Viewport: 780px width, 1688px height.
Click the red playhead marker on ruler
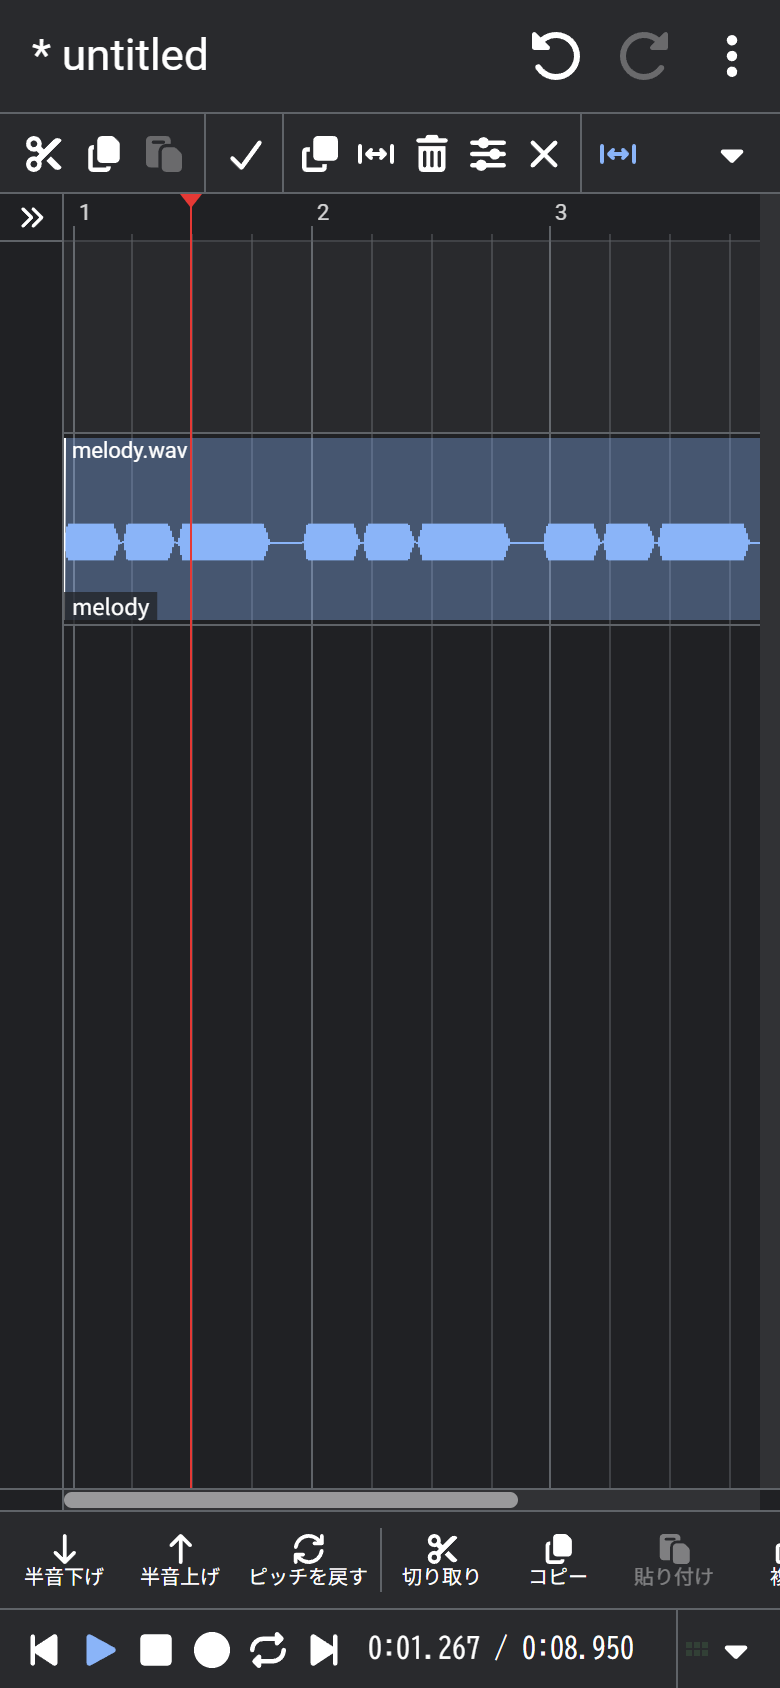191,200
